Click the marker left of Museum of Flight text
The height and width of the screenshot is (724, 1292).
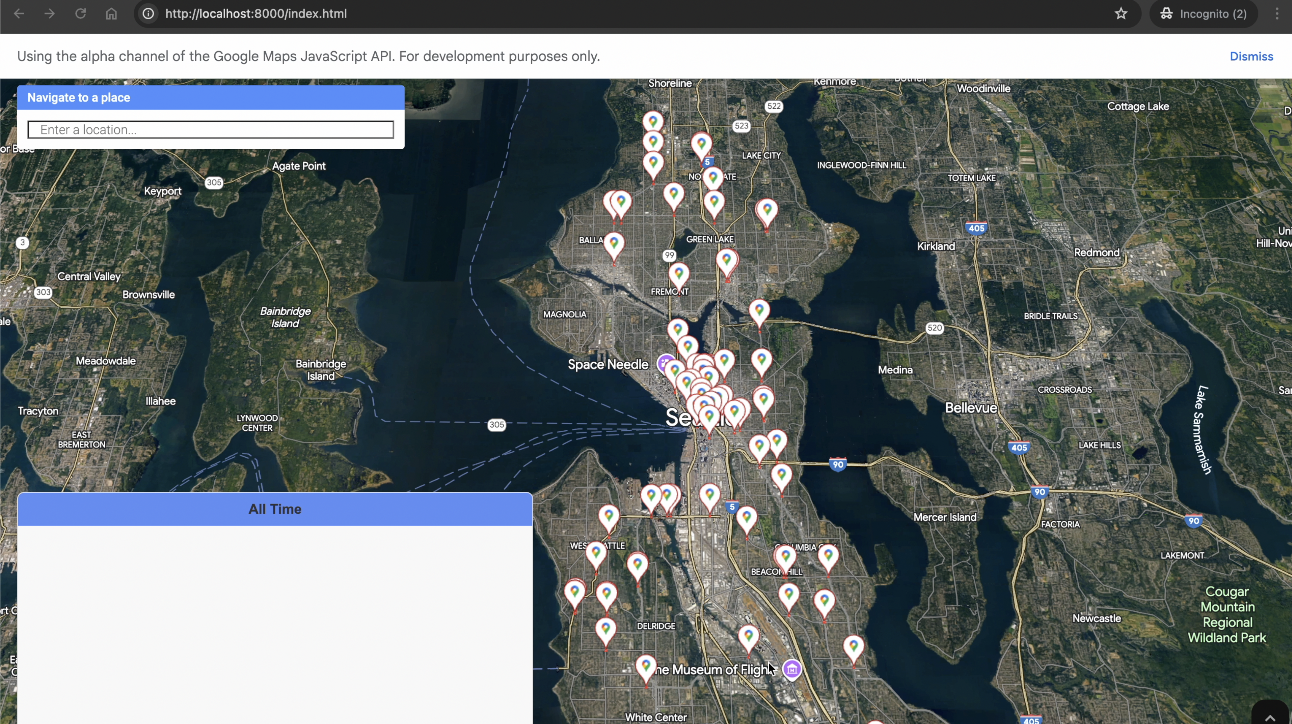(x=646, y=667)
